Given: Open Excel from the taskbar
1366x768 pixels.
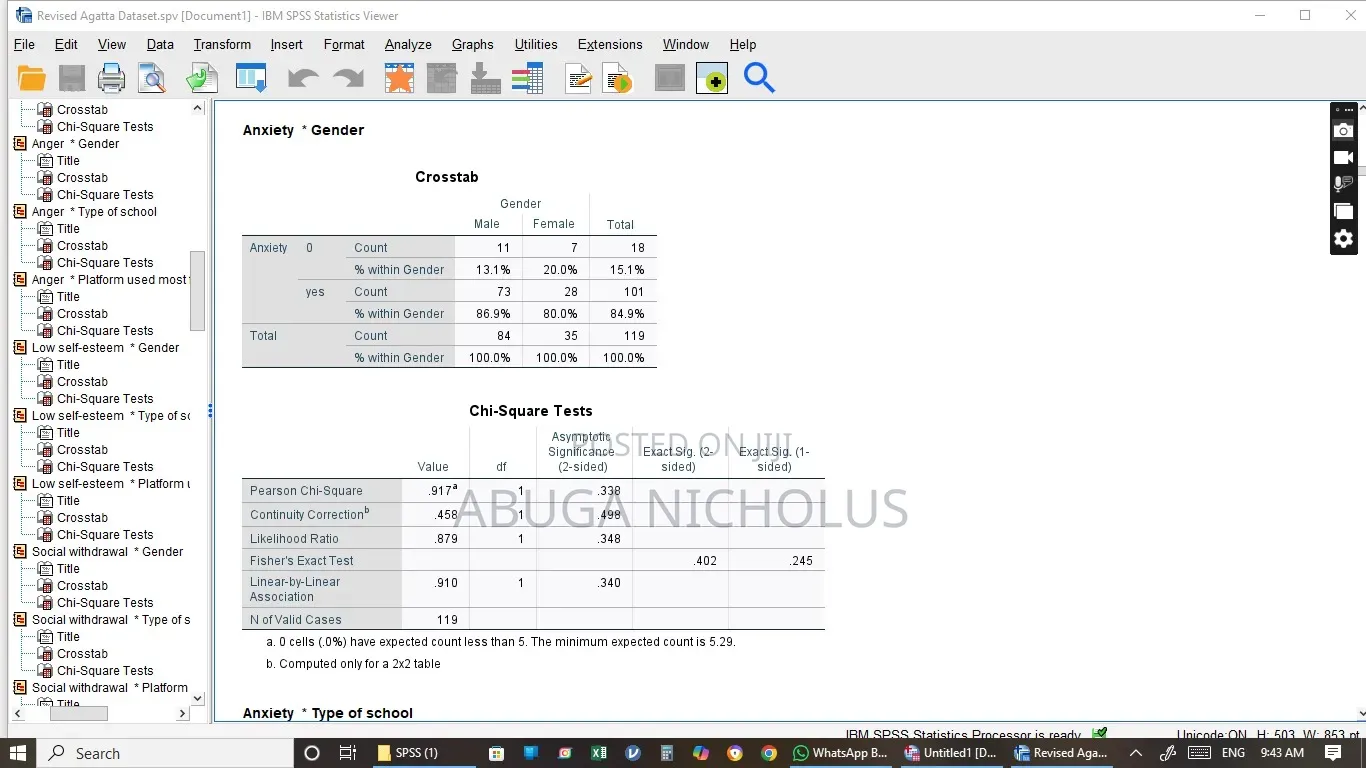Looking at the screenshot, I should click(x=598, y=753).
